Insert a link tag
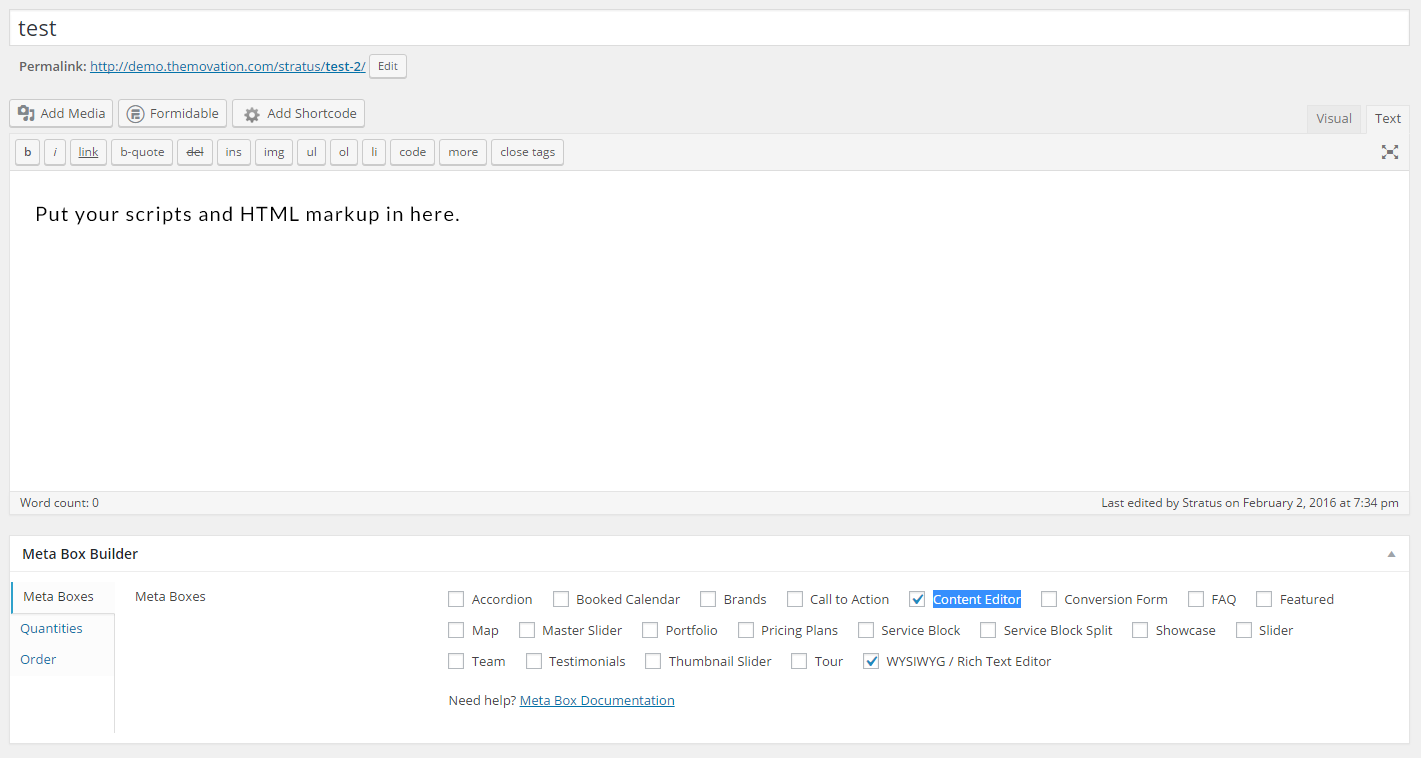The image size is (1421, 758). coord(89,152)
